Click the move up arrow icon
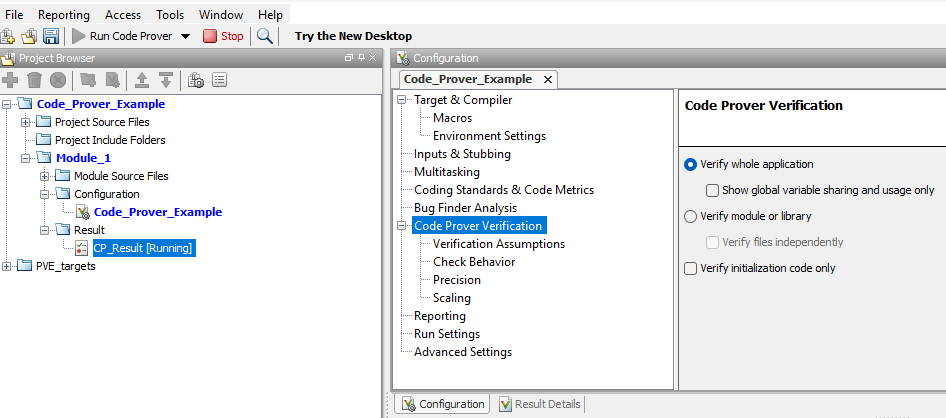This screenshot has height=418, width=946. coord(142,80)
